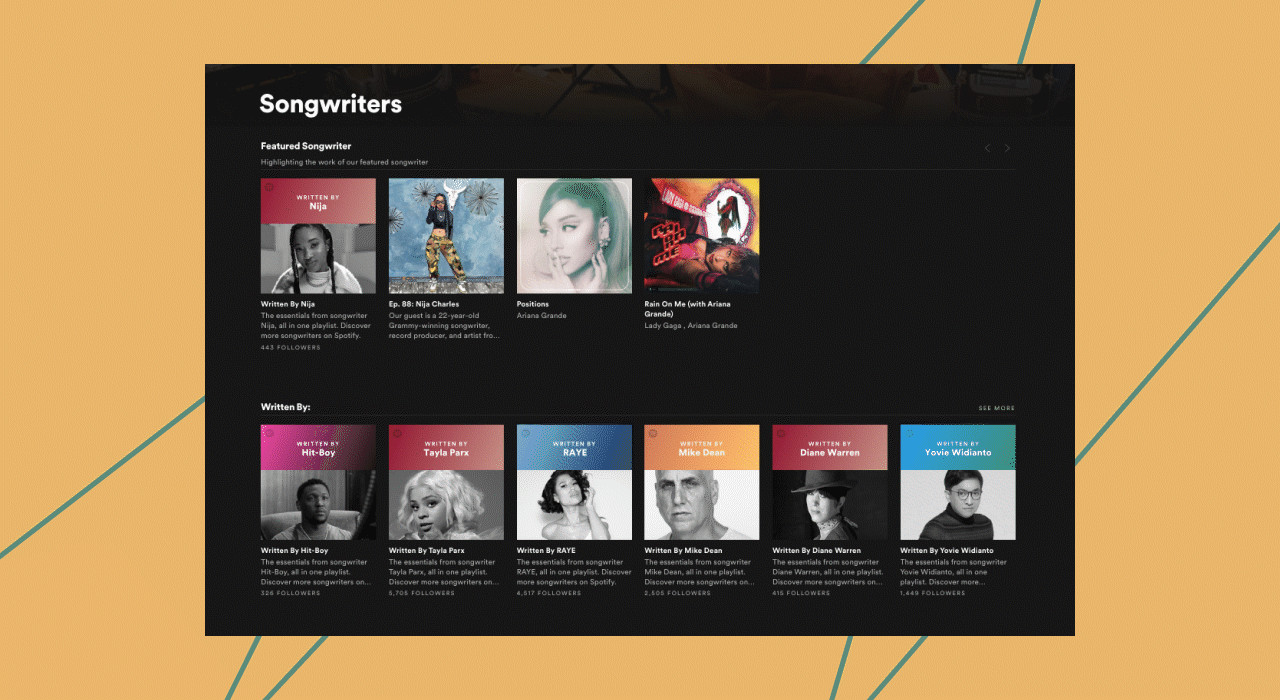Open the Rain On Me single artwork
Screen dimensions: 1280x700
tap(702, 236)
